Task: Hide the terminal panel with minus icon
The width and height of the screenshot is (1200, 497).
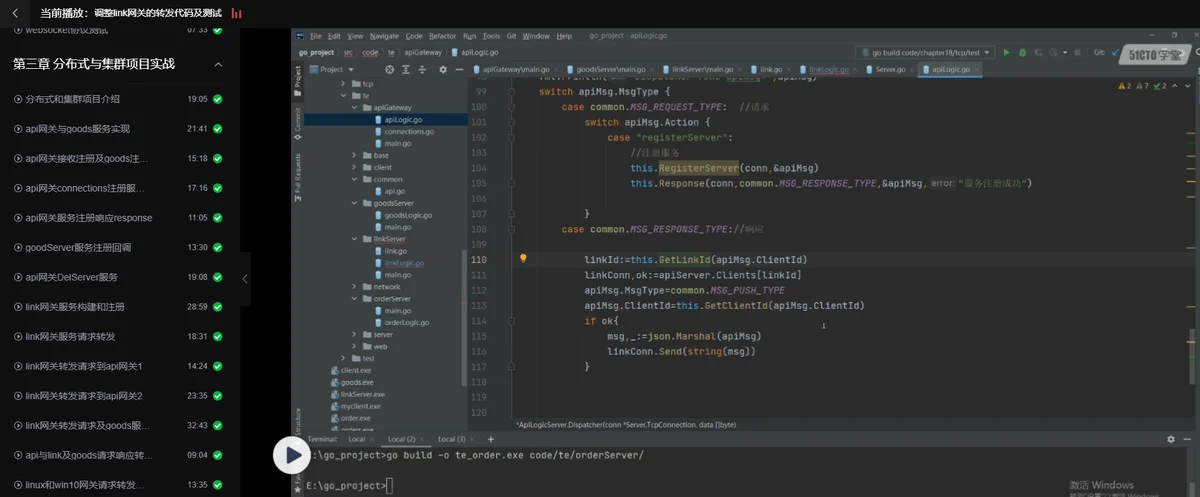Action: (1187, 439)
